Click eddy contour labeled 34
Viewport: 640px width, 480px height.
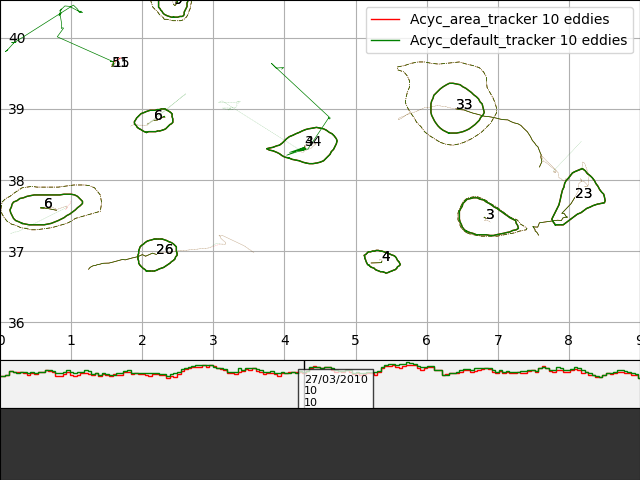[302, 146]
